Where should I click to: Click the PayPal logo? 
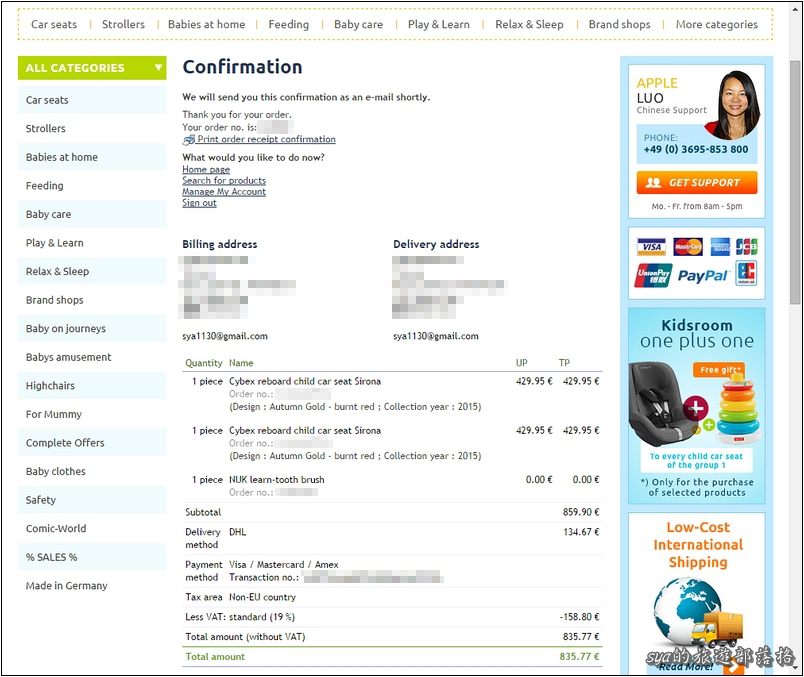point(702,276)
